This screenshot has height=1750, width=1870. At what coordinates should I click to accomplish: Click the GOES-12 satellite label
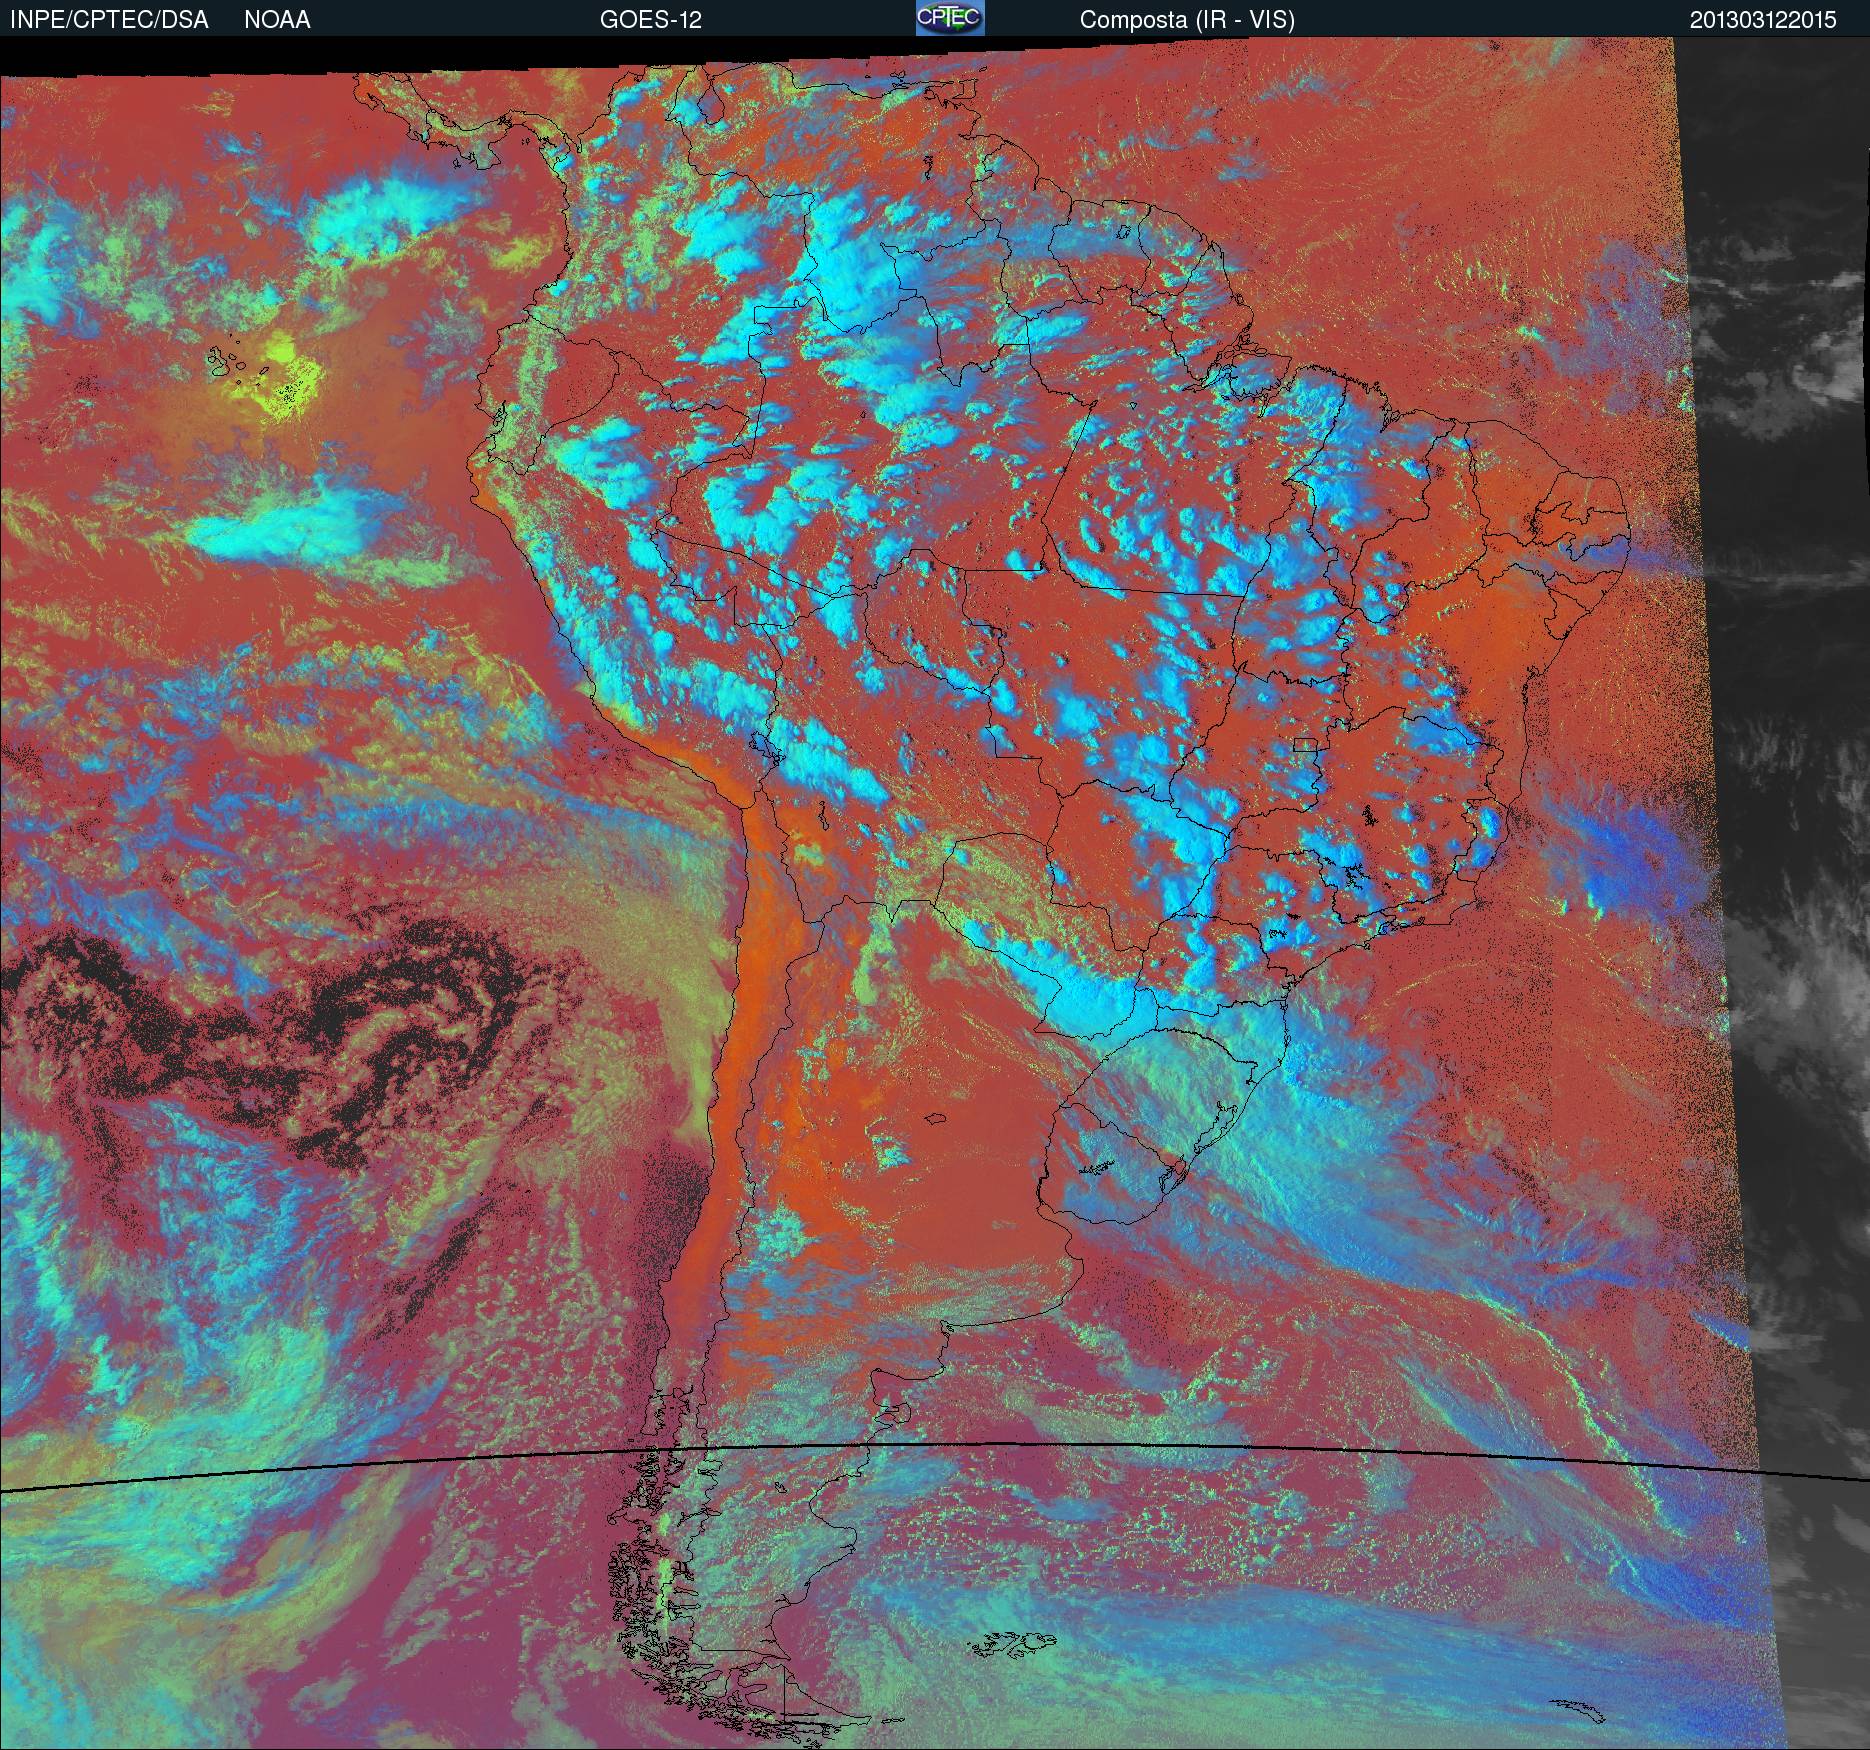tap(651, 20)
